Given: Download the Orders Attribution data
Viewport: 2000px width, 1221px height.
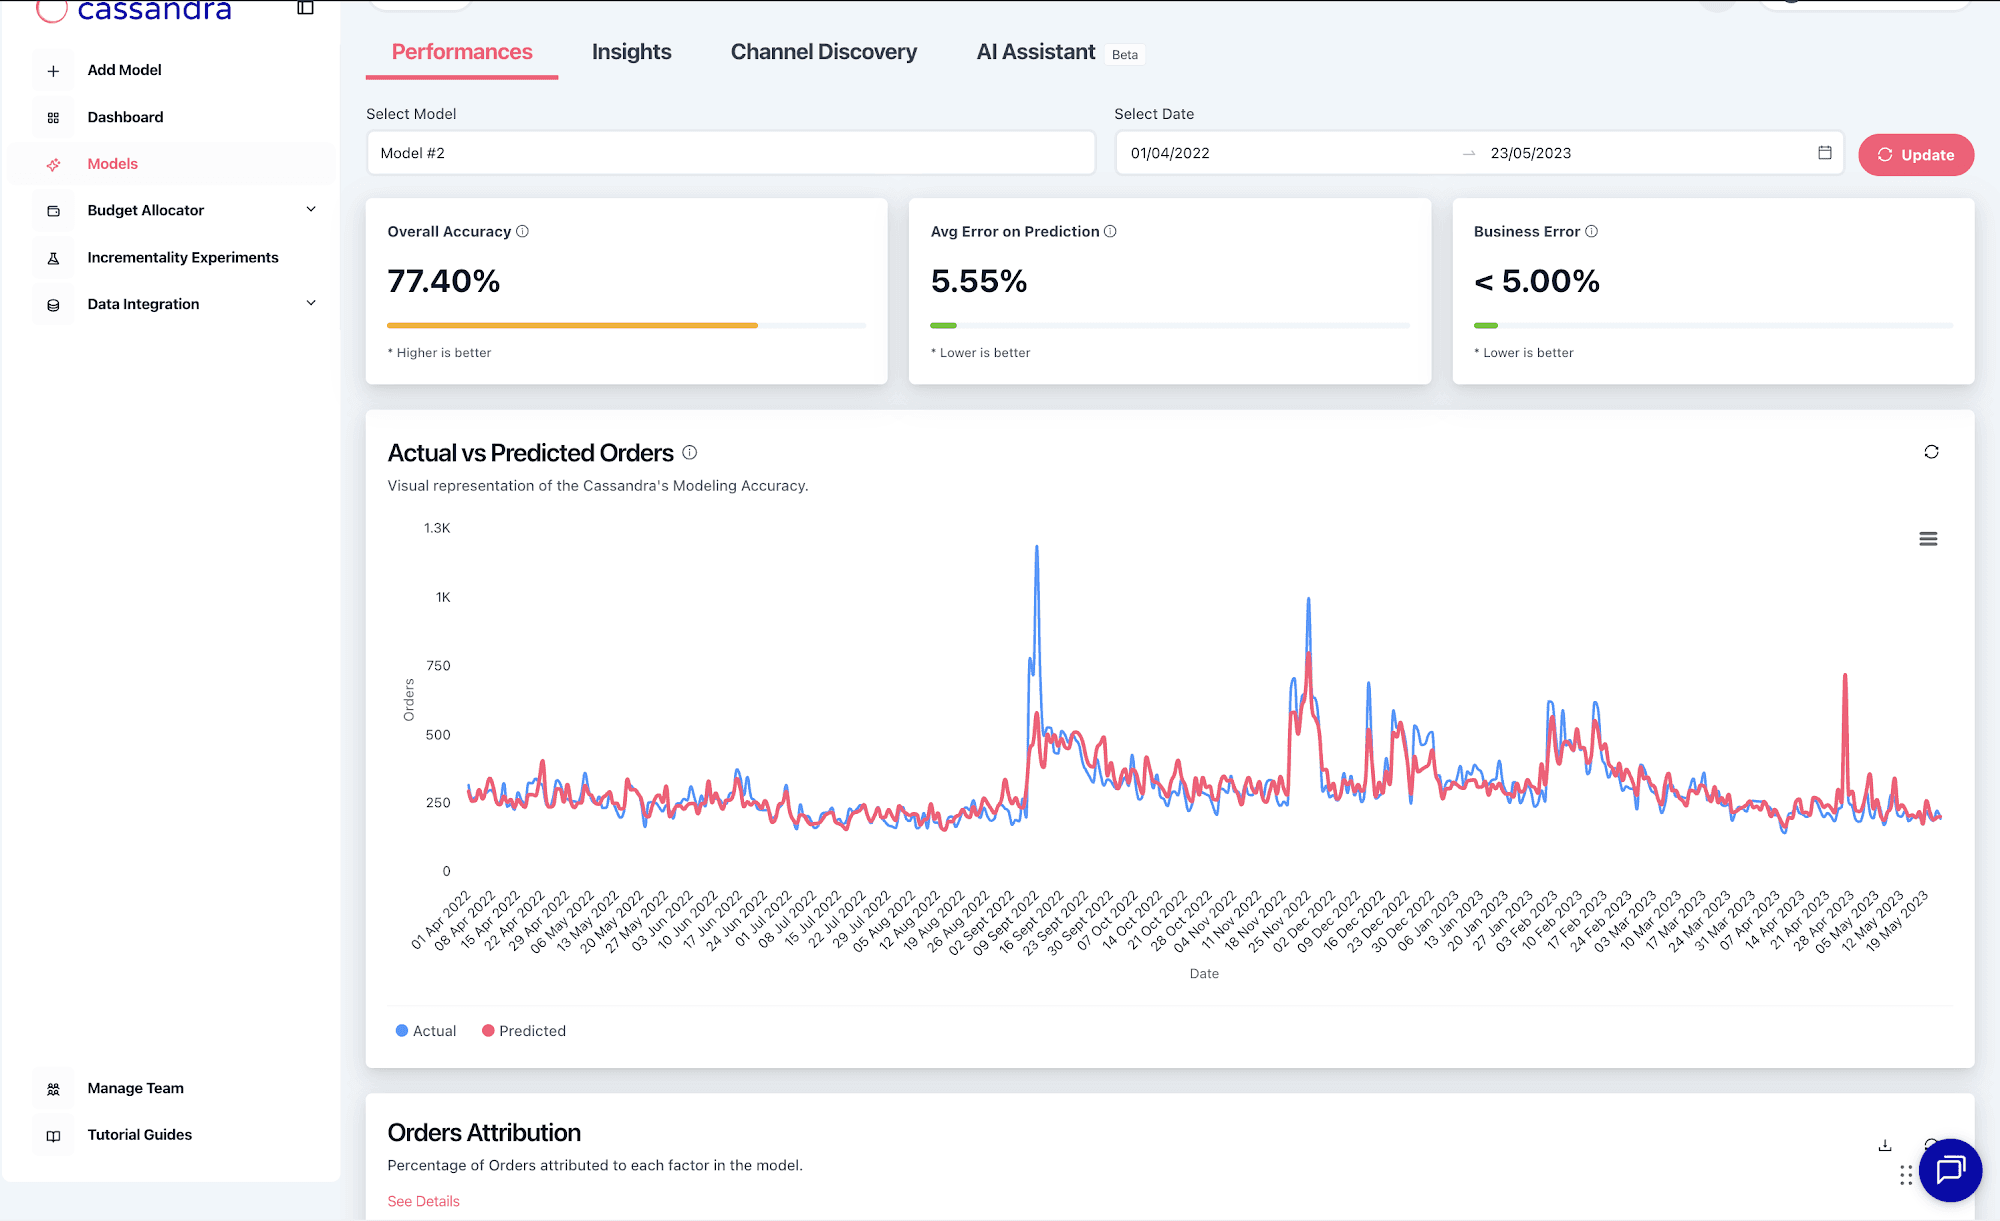Looking at the screenshot, I should tap(1885, 1145).
